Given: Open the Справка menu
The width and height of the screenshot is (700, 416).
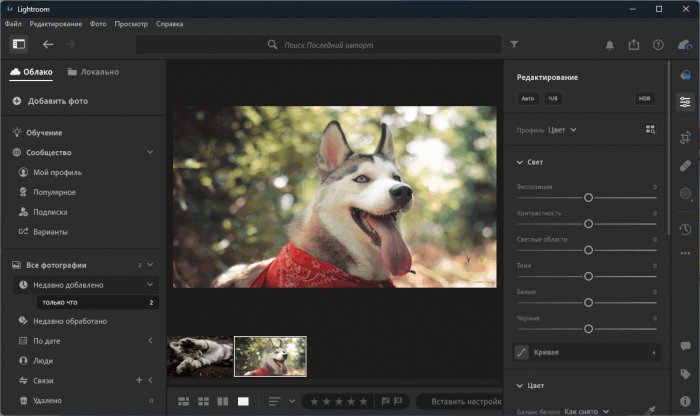Looking at the screenshot, I should (x=170, y=24).
